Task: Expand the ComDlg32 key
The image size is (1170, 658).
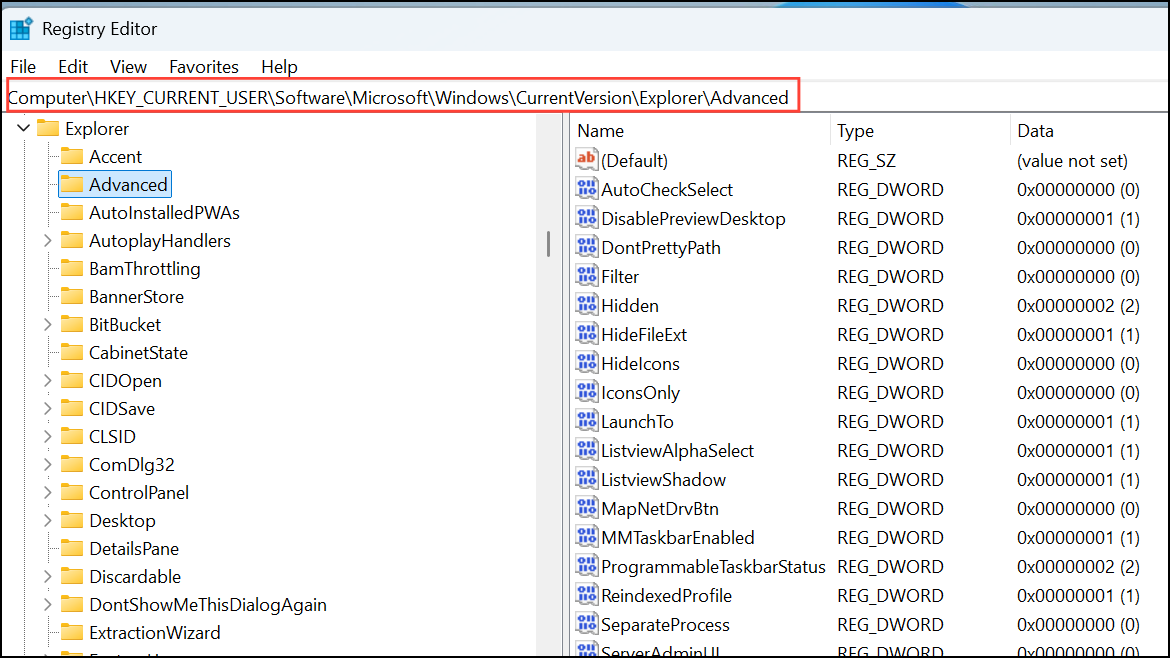Action: pos(48,465)
